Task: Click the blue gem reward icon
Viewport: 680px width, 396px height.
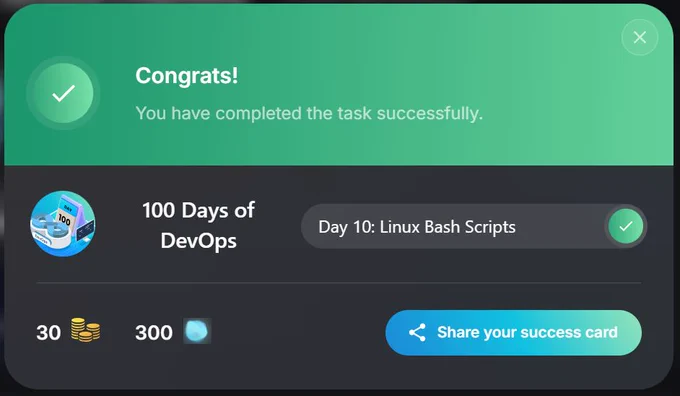Action: [197, 331]
